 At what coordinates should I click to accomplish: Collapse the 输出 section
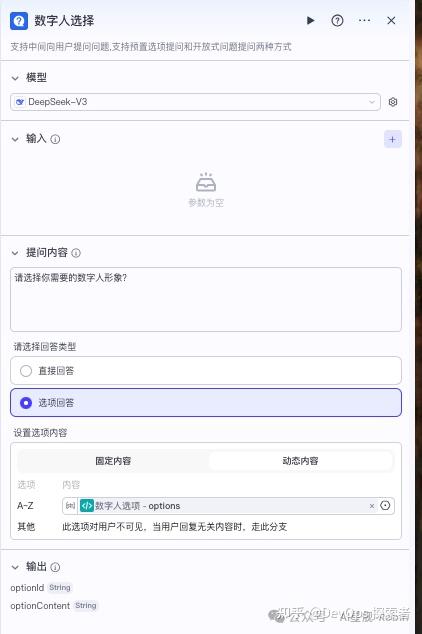point(15,567)
